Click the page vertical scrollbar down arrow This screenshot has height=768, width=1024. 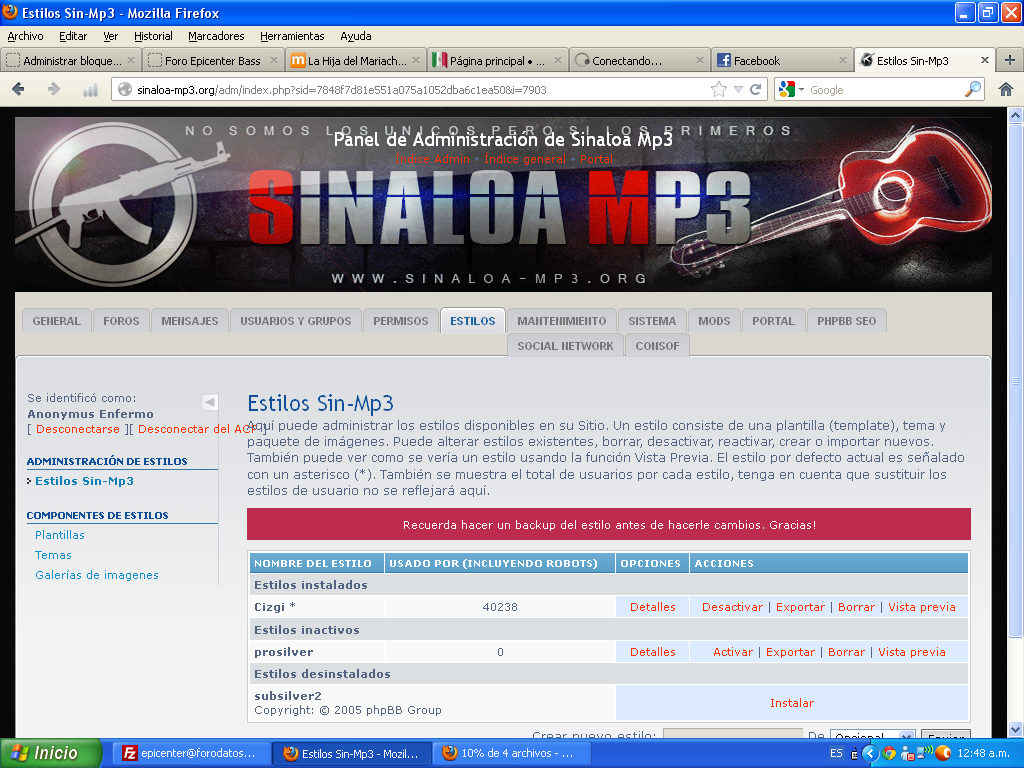pos(1015,729)
